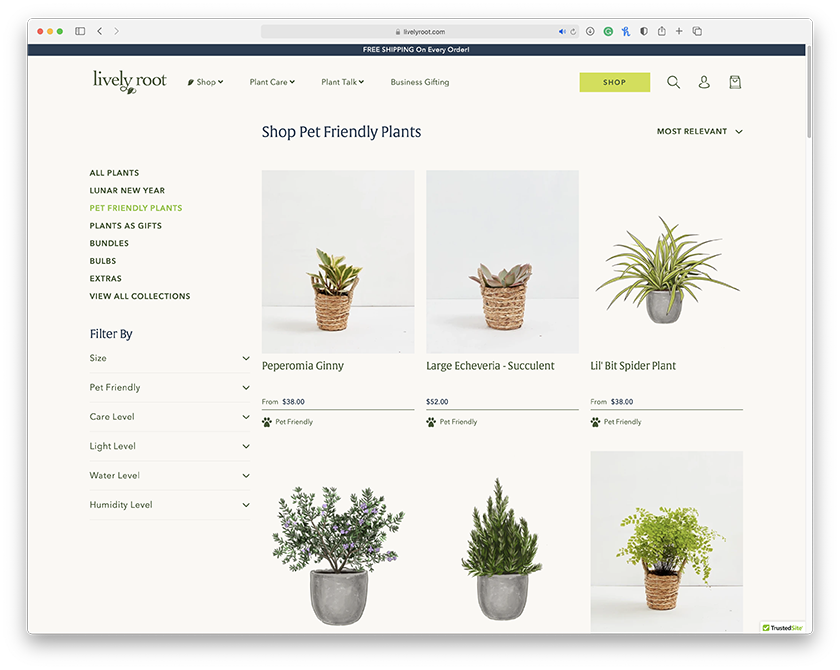Expand the Size filter
The image size is (840, 670).
pyautogui.click(x=170, y=358)
